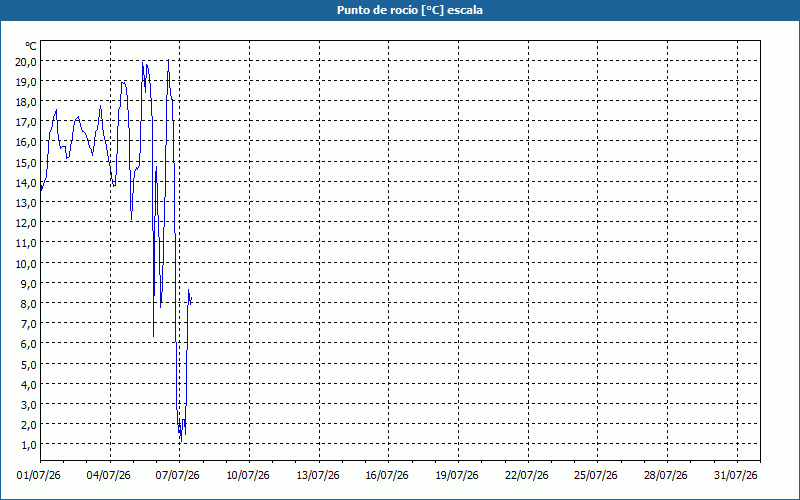
Task: Click the 31/07/26 date label
Action: tap(736, 476)
